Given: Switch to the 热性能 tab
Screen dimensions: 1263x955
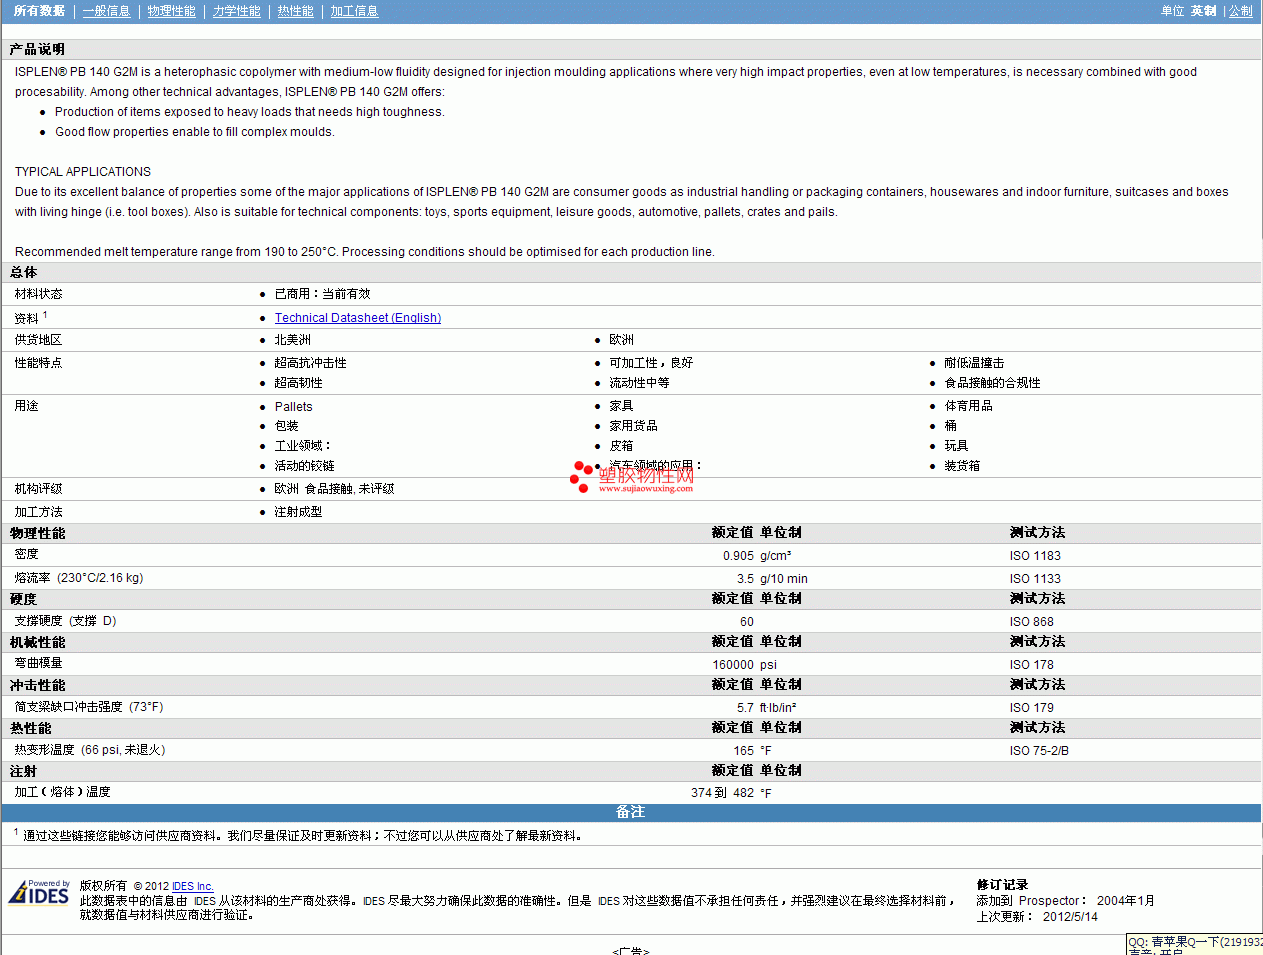Looking at the screenshot, I should pyautogui.click(x=295, y=11).
